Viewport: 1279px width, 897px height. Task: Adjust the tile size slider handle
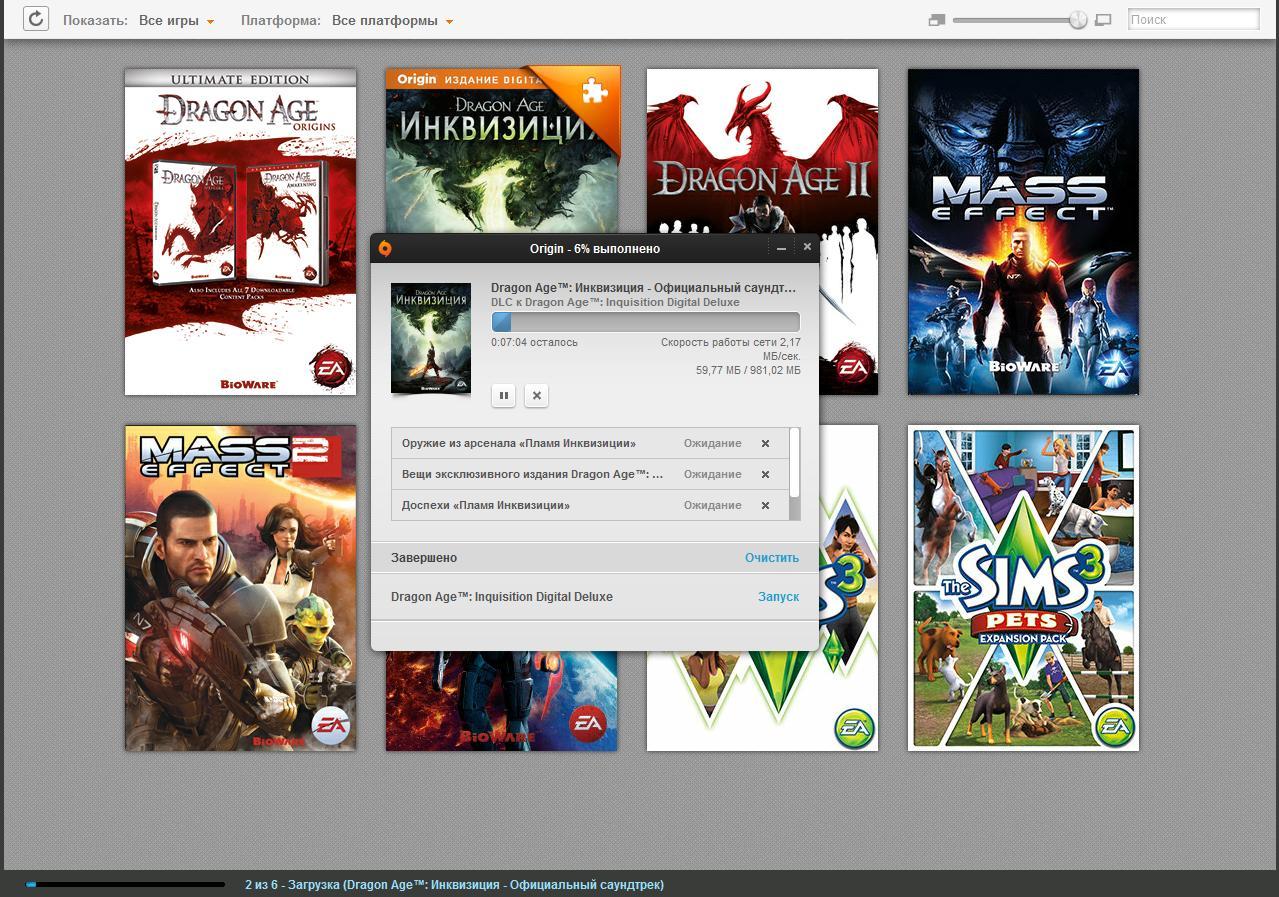1077,19
